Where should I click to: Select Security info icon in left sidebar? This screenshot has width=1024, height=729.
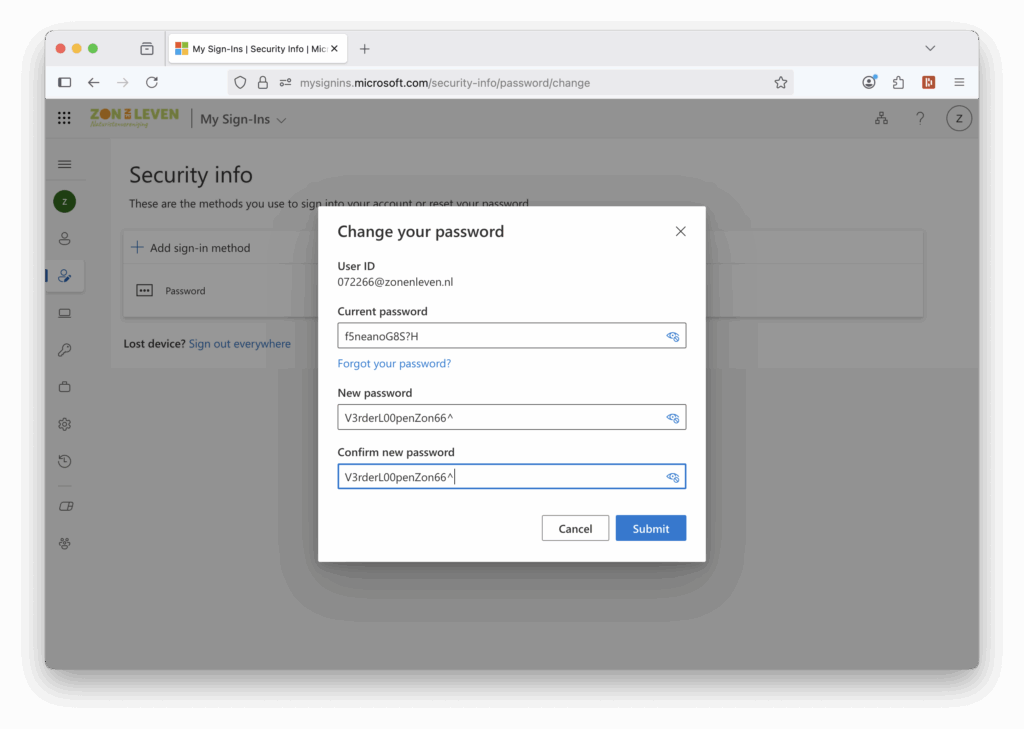pos(65,276)
